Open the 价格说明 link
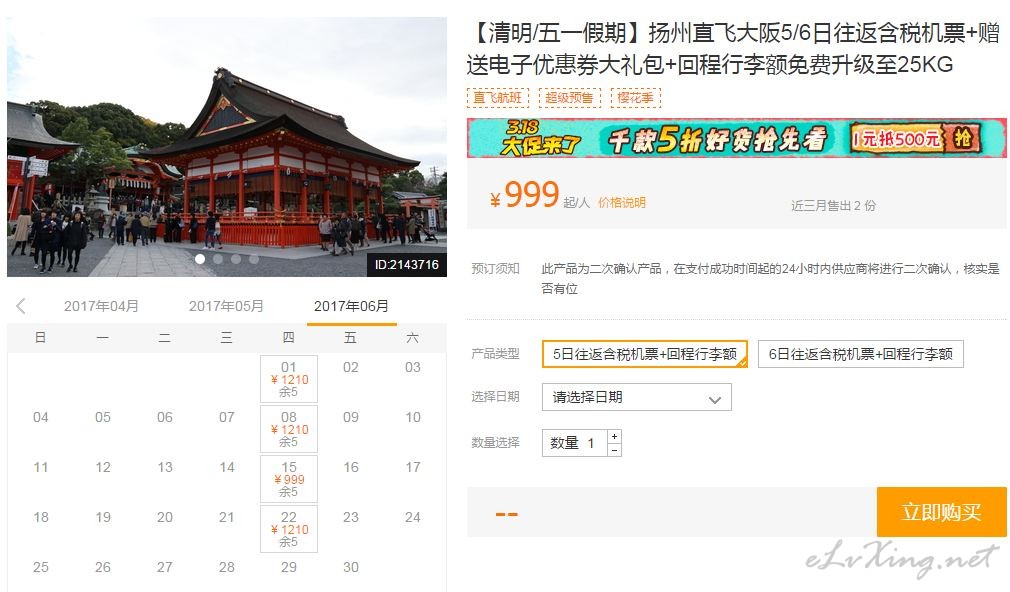Viewport: 1010px width, 592px height. tap(622, 203)
